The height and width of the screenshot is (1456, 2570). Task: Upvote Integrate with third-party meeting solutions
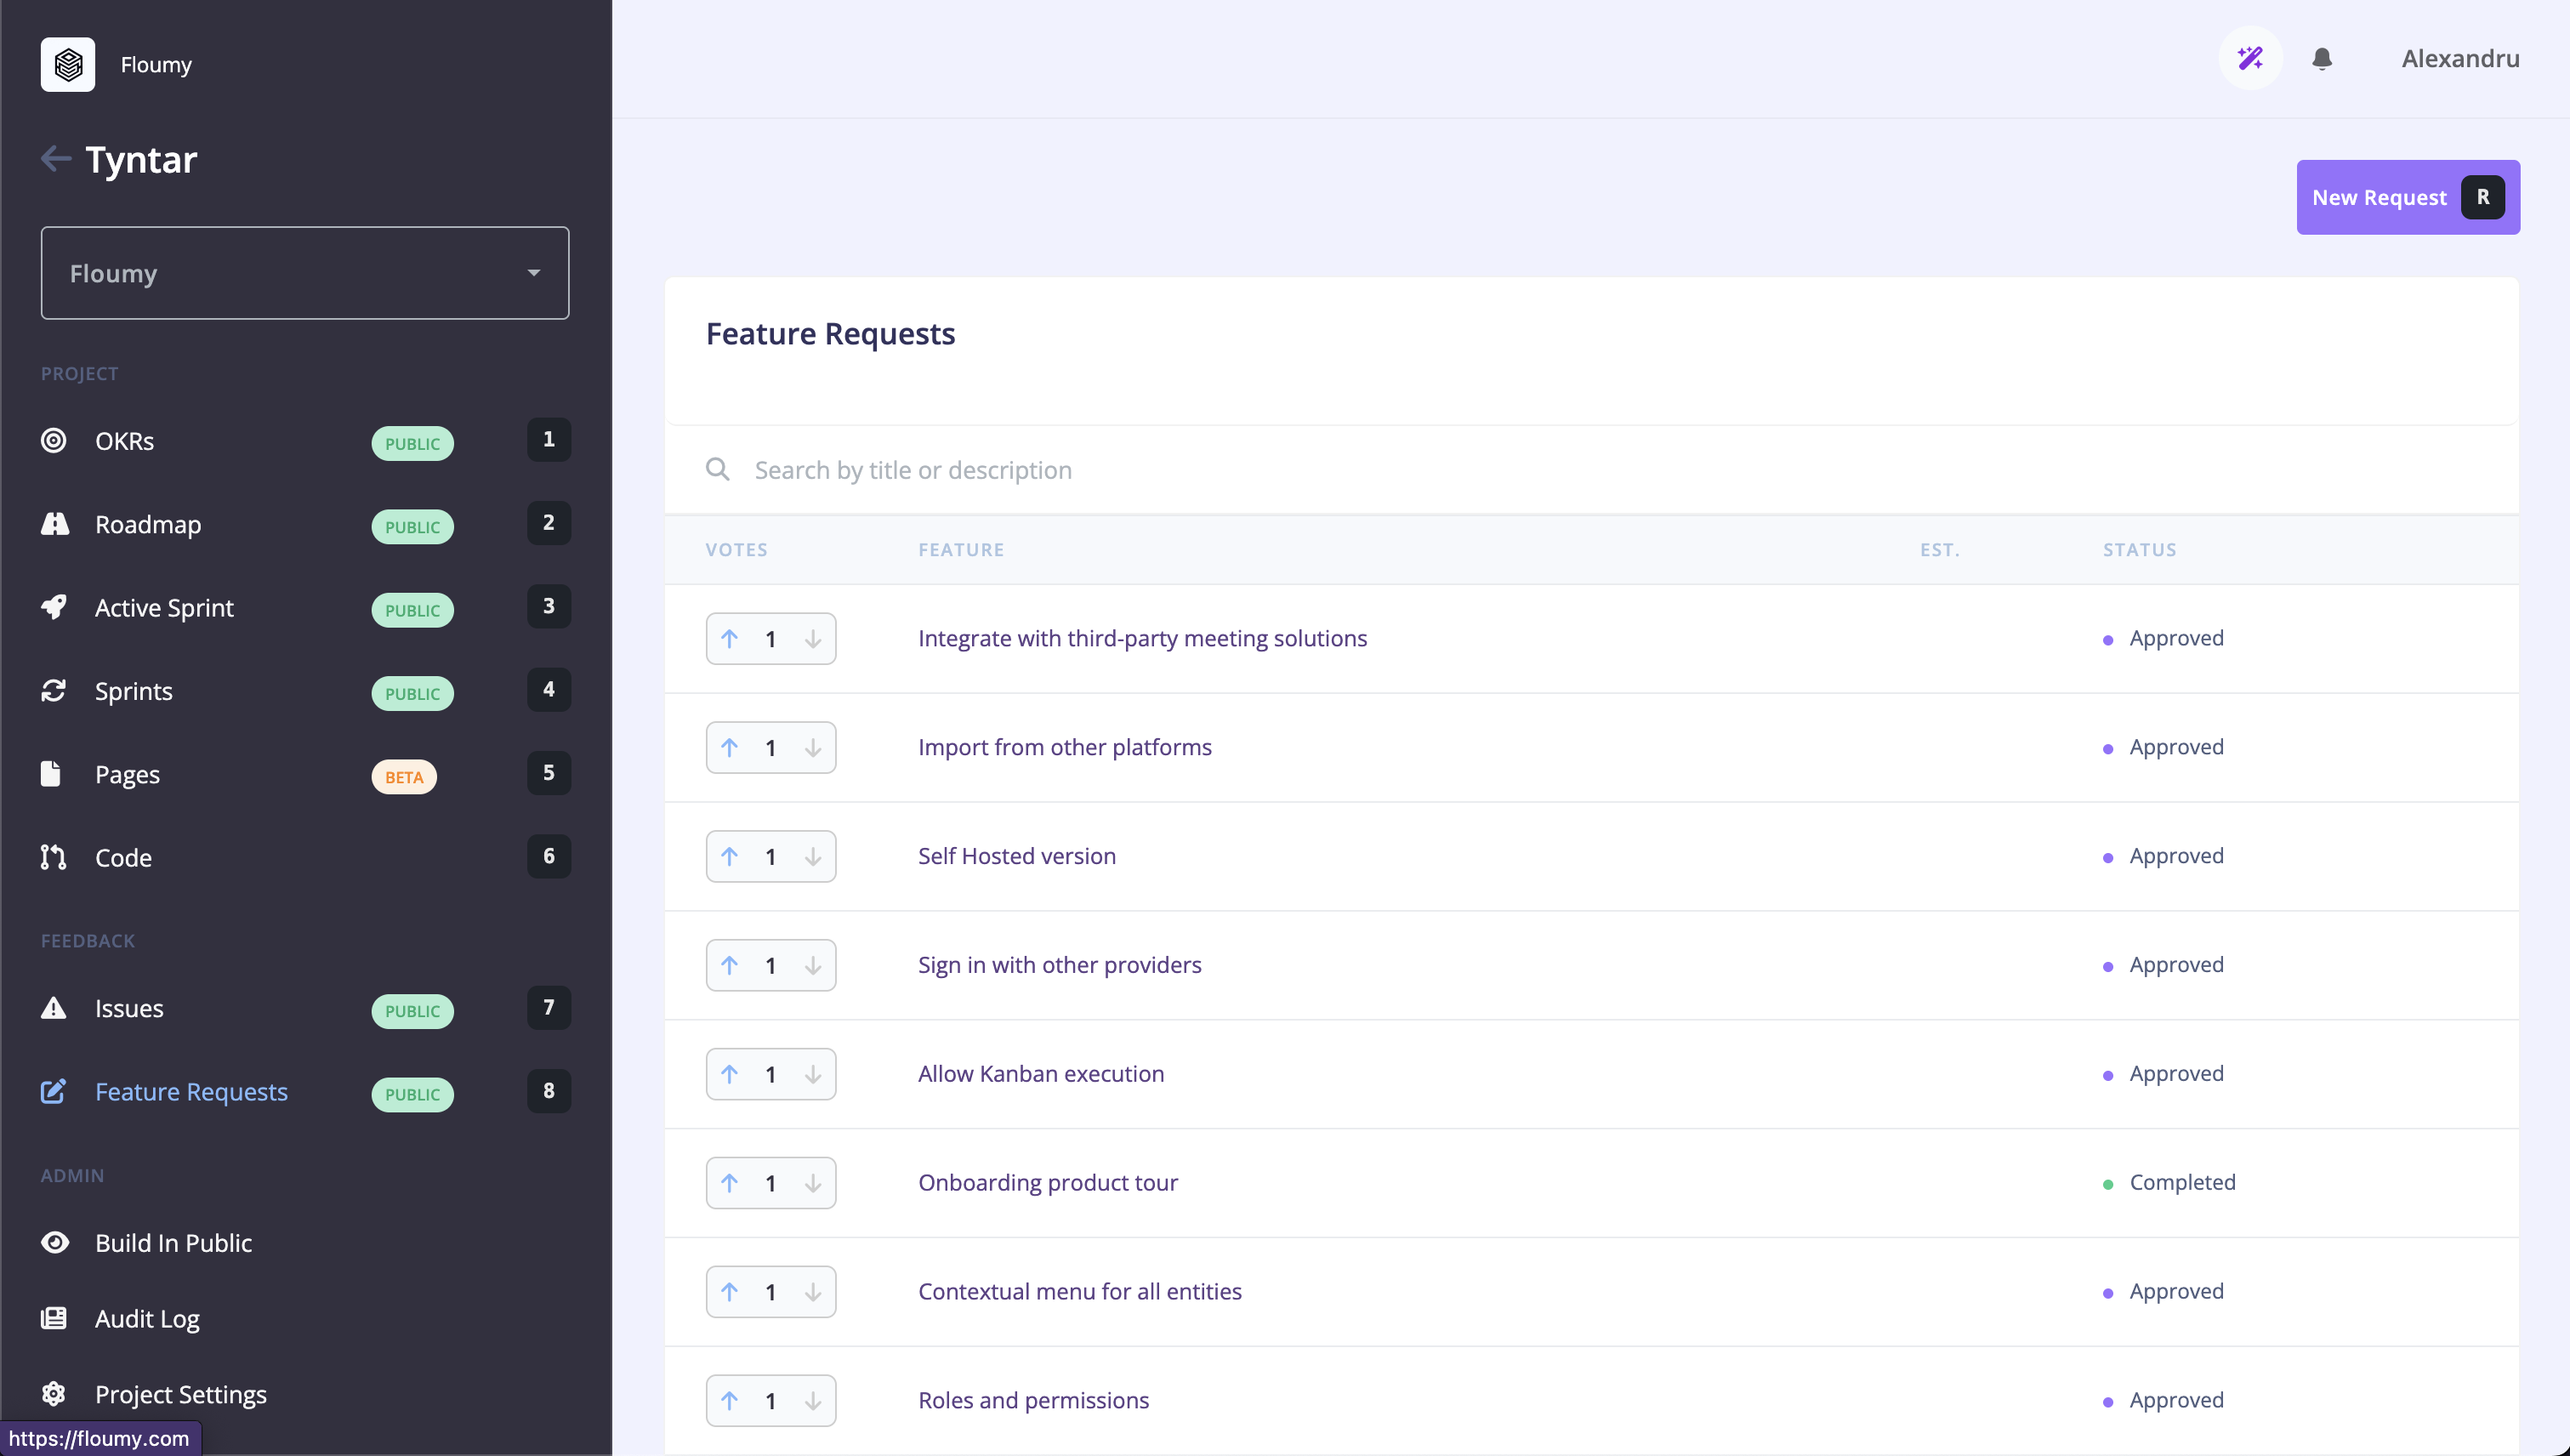pos(730,639)
